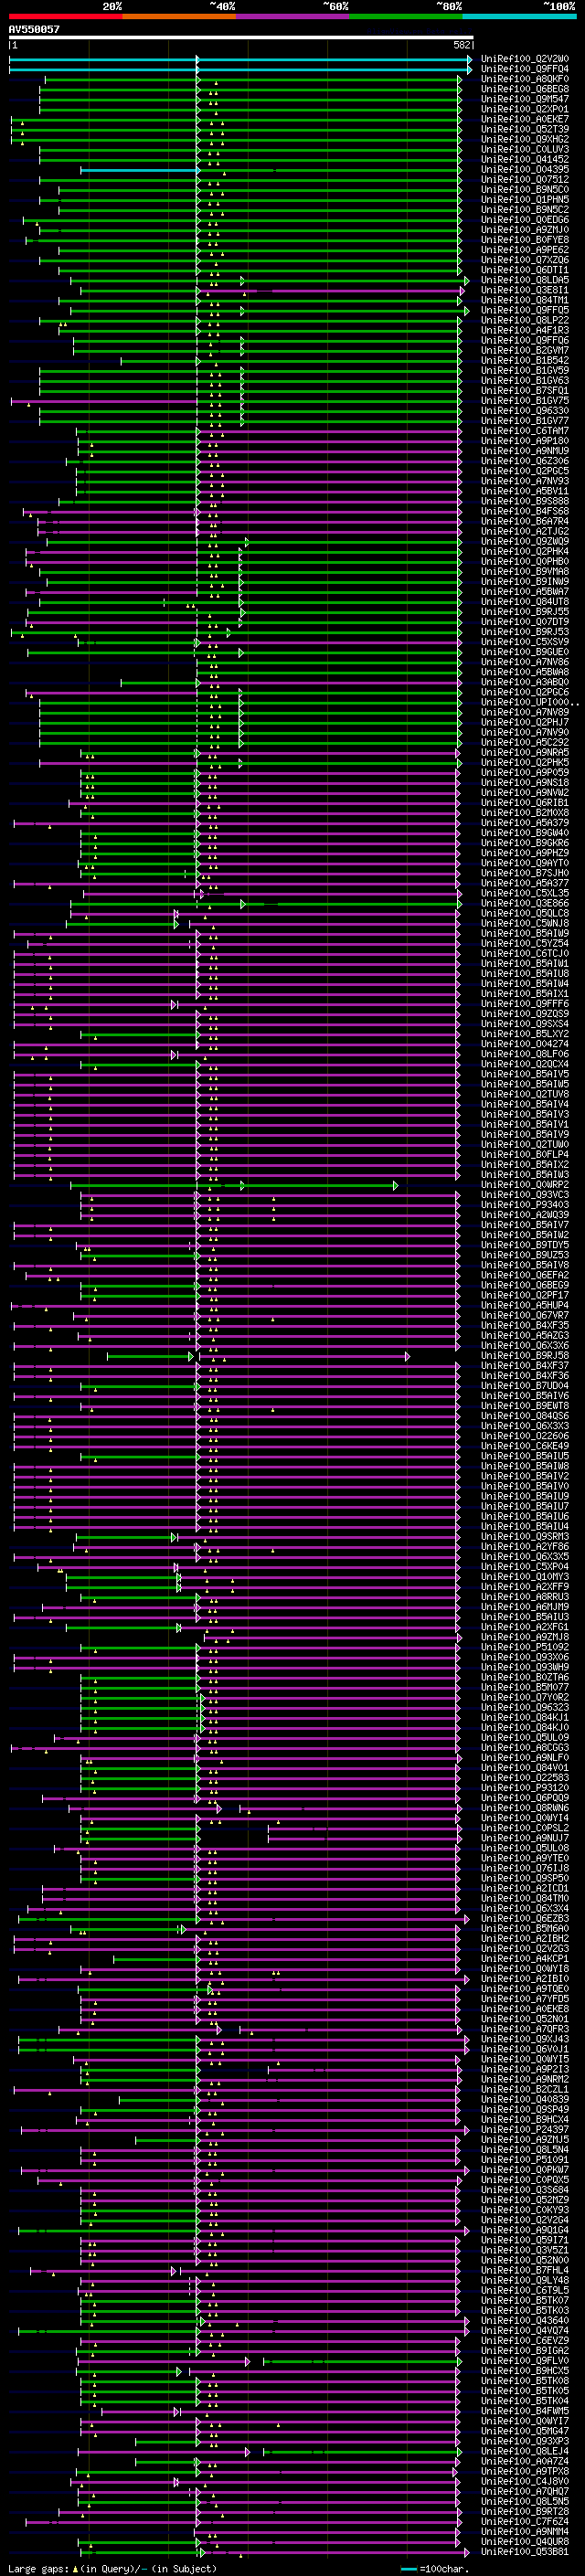The height and width of the screenshot is (2576, 585).
Task: Click the UniRef100_B7SJH0 label
Action: coord(525,873)
